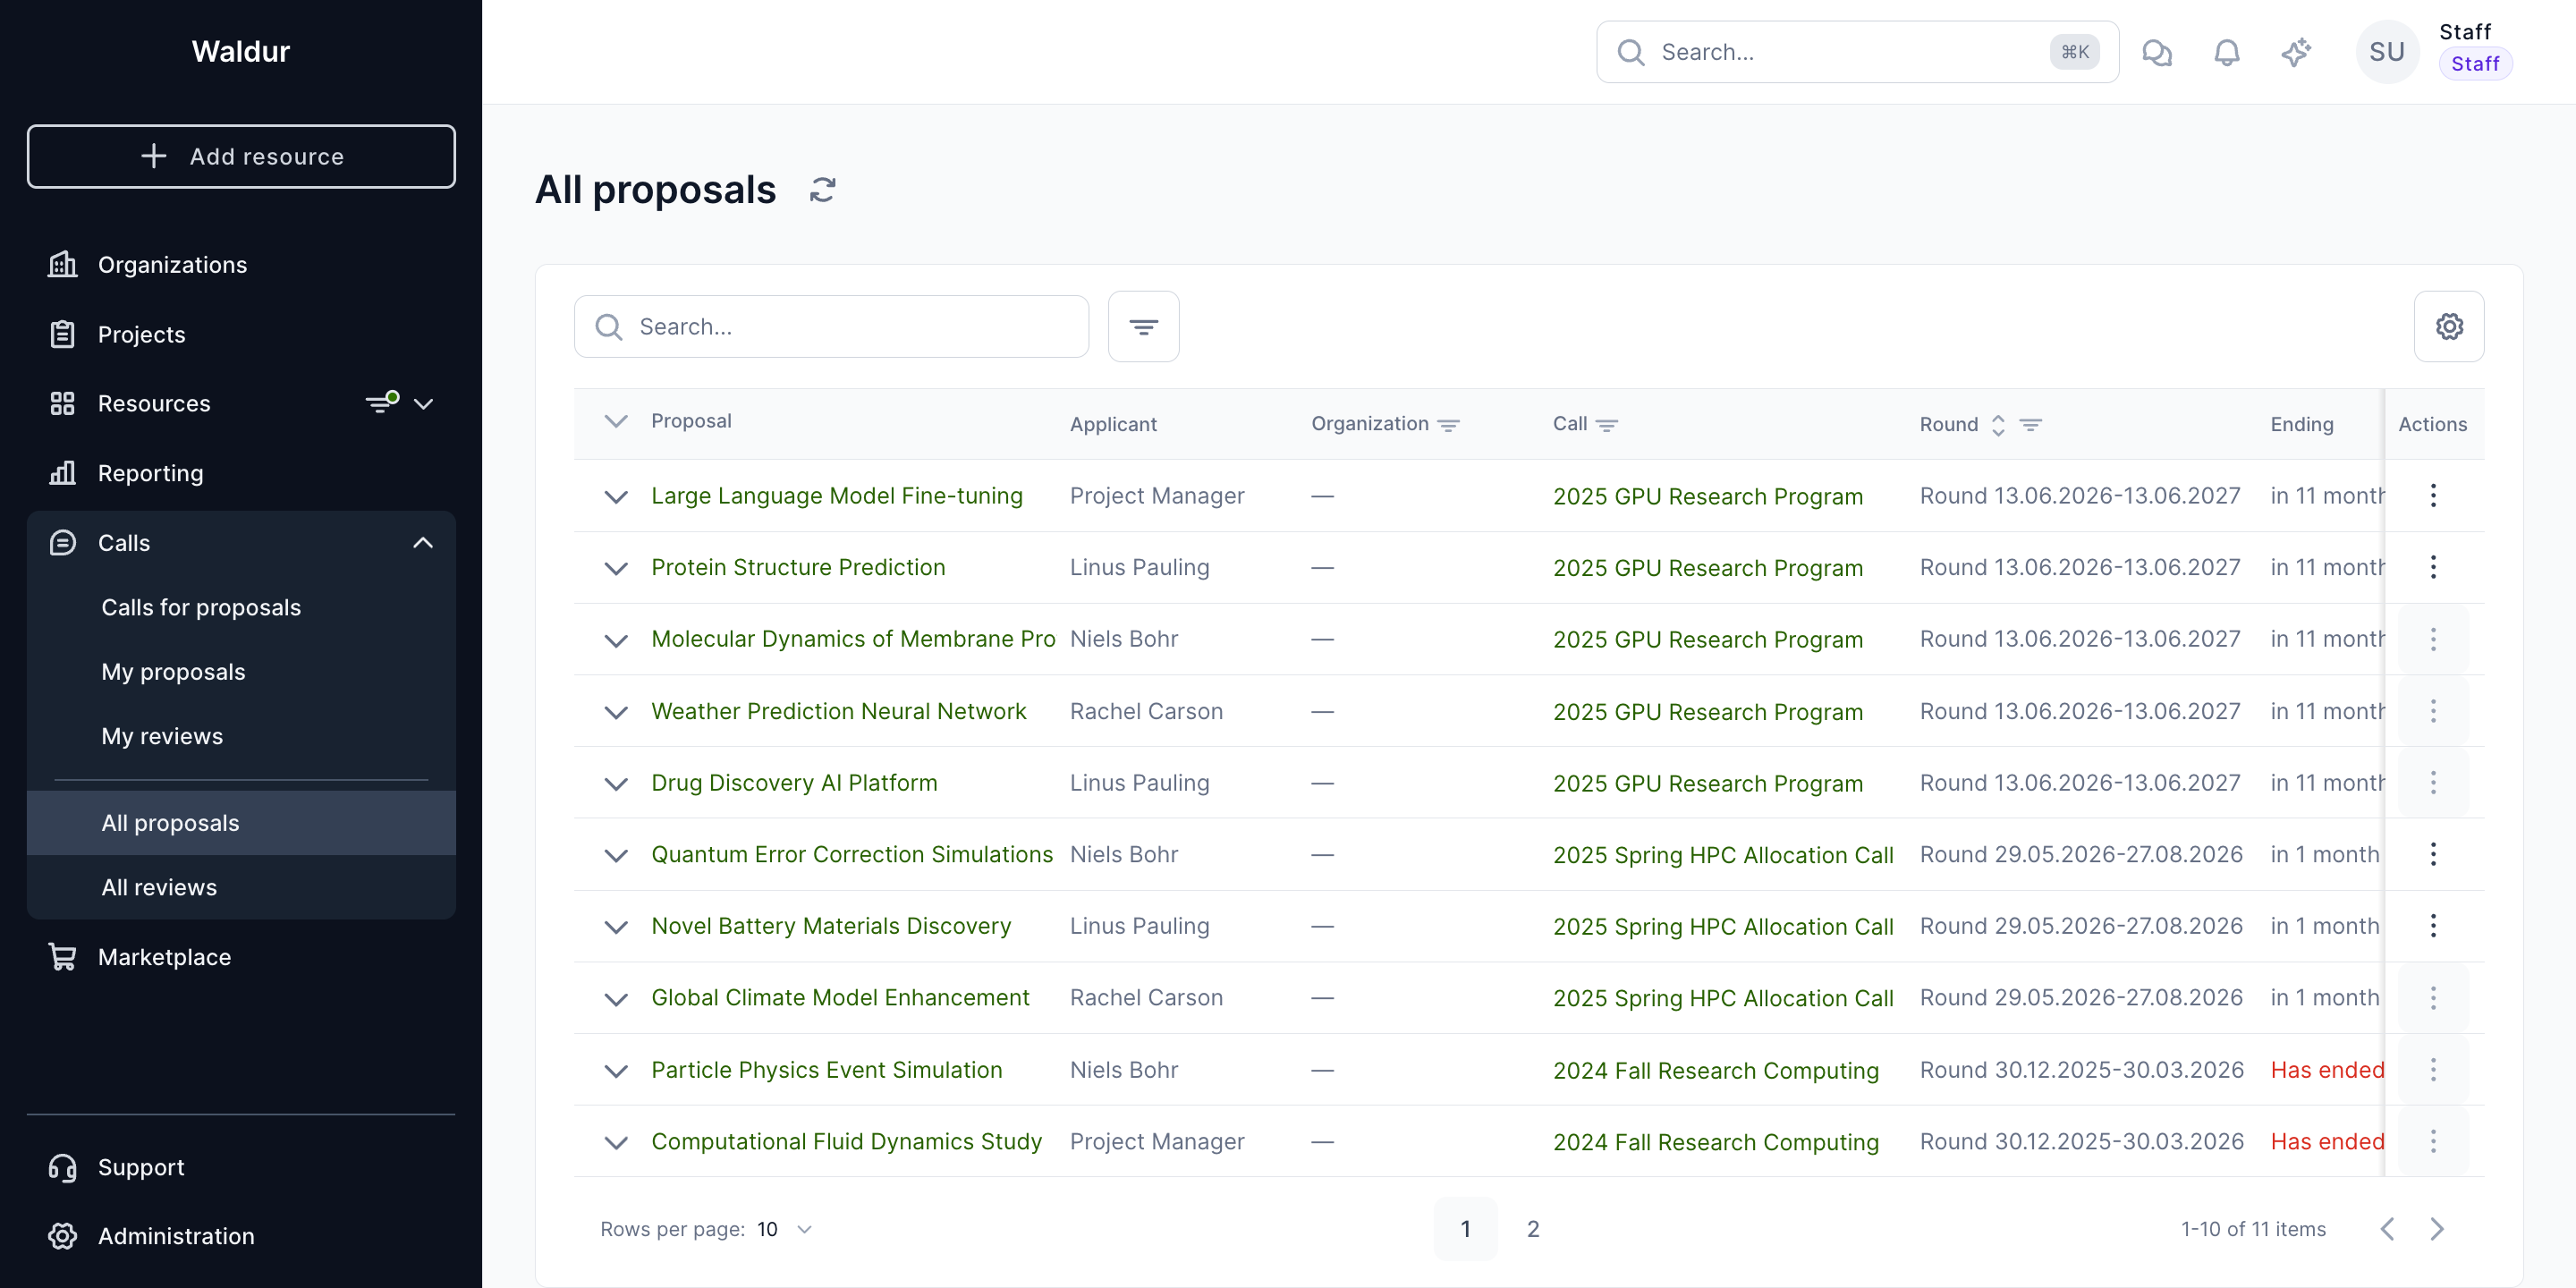The width and height of the screenshot is (2576, 1288).
Task: Expand the Protein Structure Prediction row
Action: 616,568
